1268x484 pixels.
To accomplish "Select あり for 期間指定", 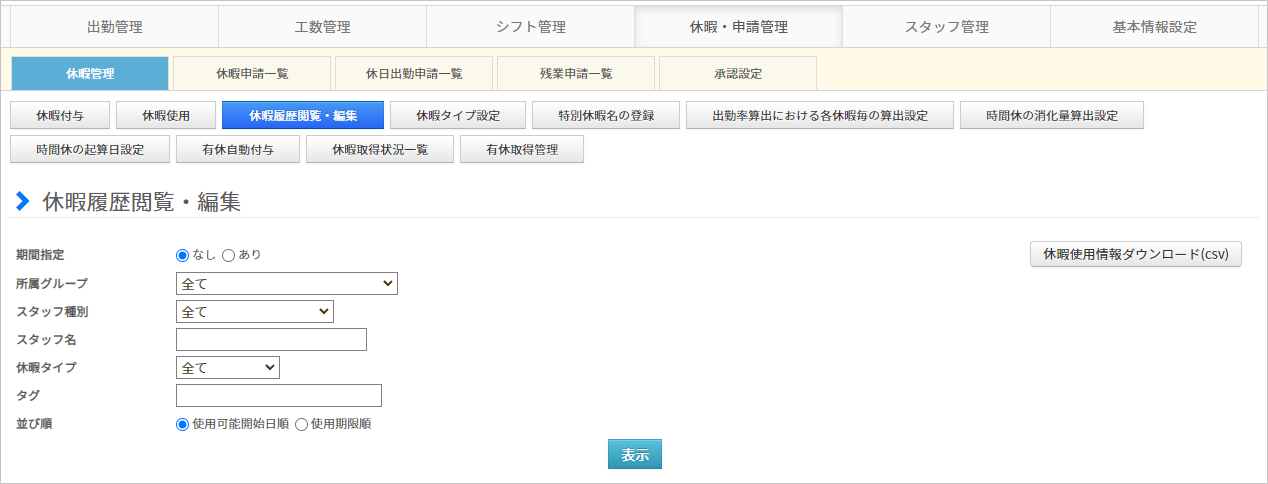I will [228, 255].
